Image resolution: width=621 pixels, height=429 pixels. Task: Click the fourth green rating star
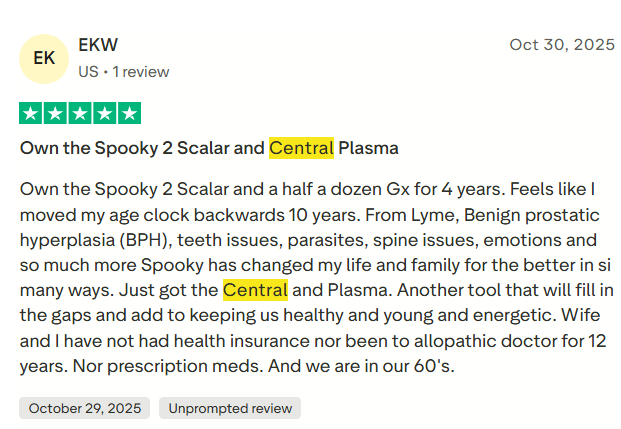click(x=105, y=113)
